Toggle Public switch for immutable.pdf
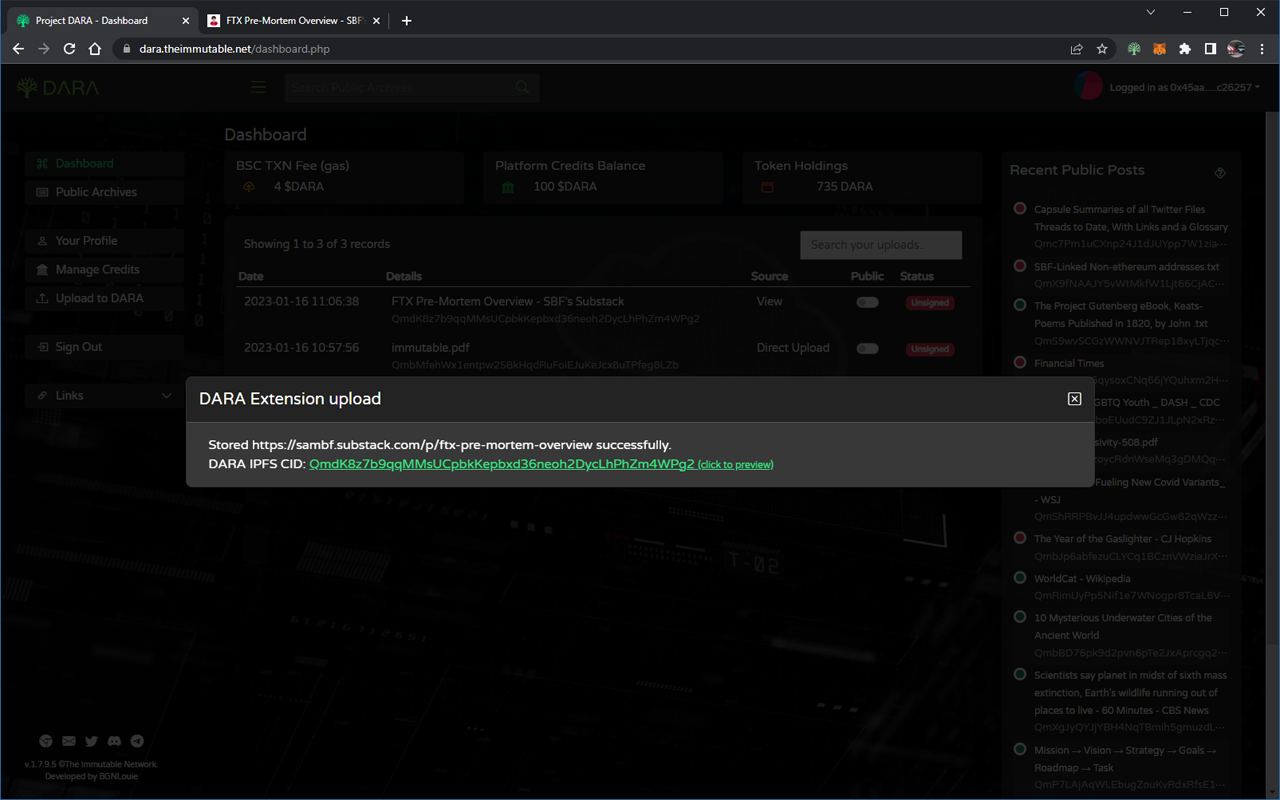Viewport: 1280px width, 800px height. pos(867,349)
